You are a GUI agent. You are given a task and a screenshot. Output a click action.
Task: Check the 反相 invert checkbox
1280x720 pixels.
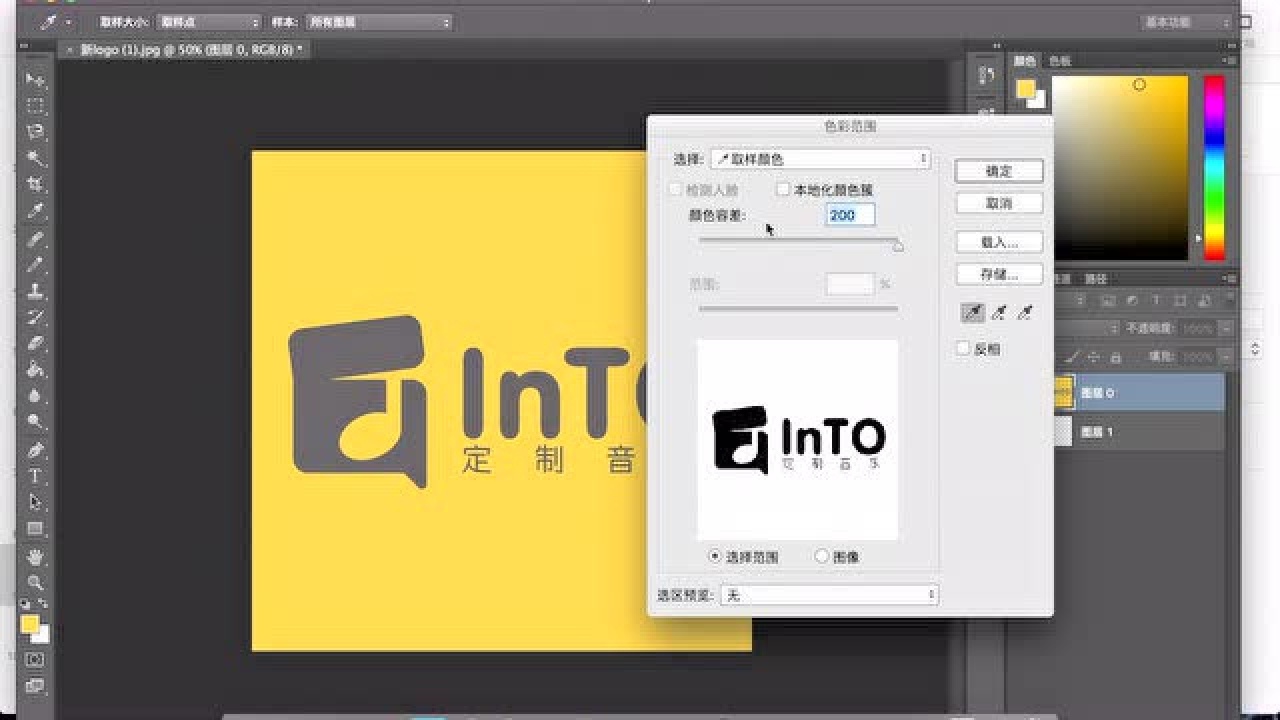963,348
